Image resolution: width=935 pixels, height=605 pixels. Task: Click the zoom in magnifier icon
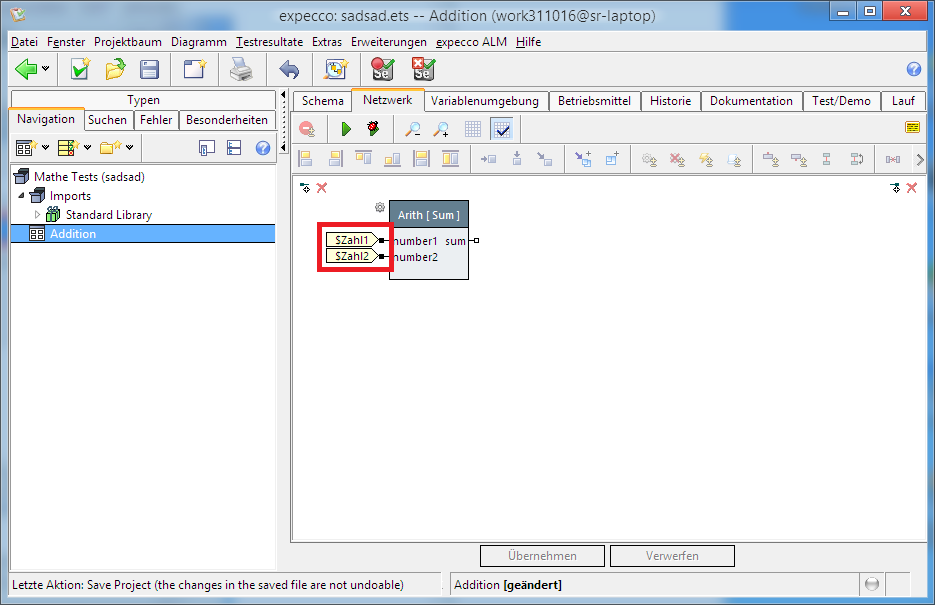pos(441,129)
